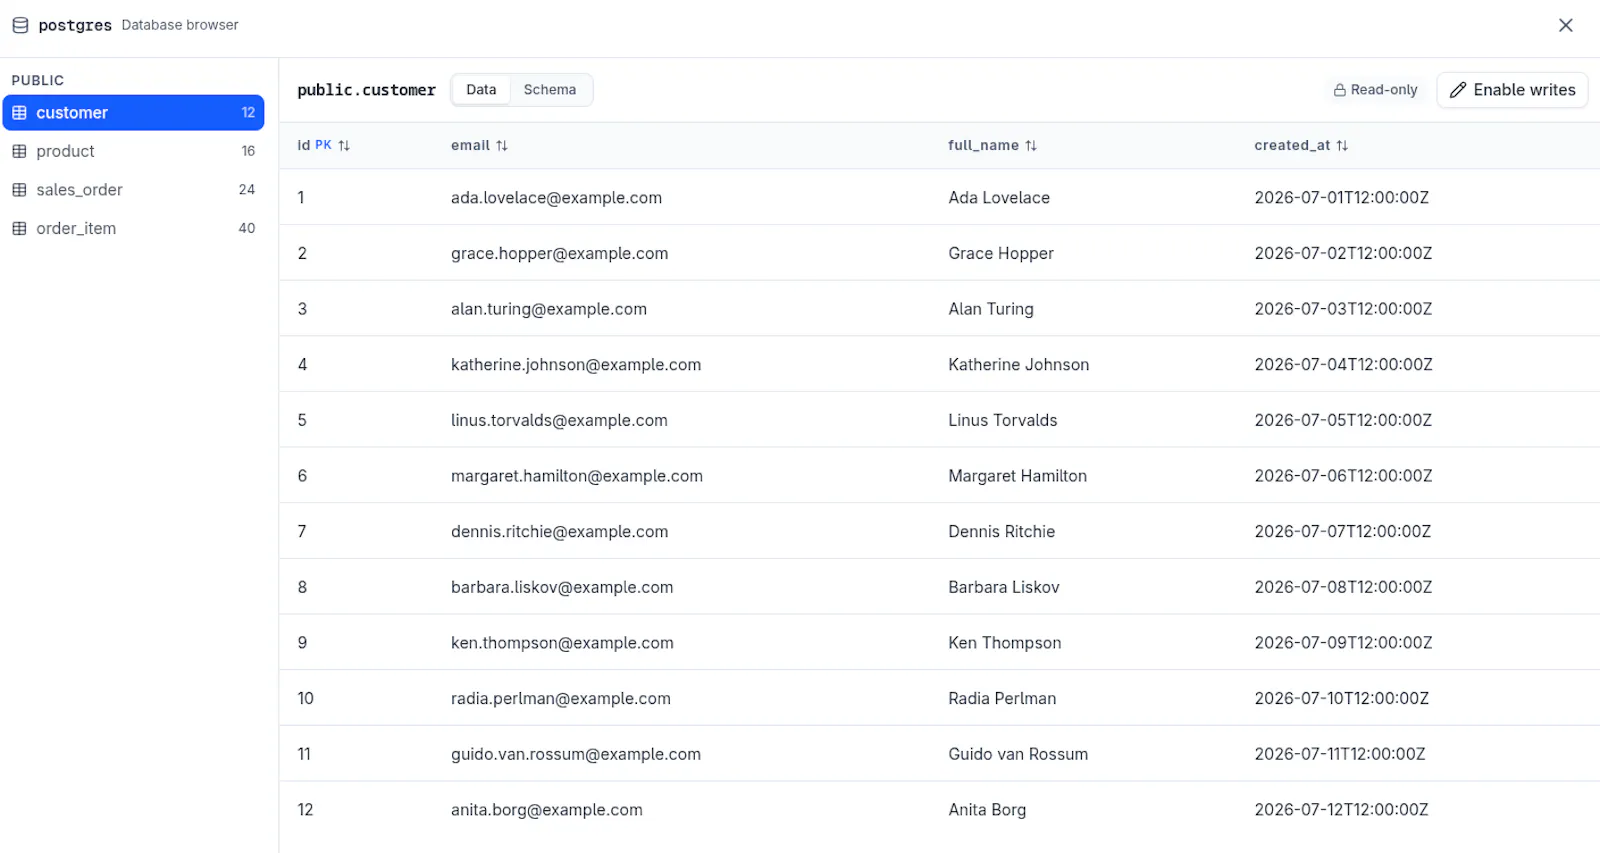This screenshot has height=853, width=1600.
Task: Click the order_item row count 40
Action: [x=247, y=228]
